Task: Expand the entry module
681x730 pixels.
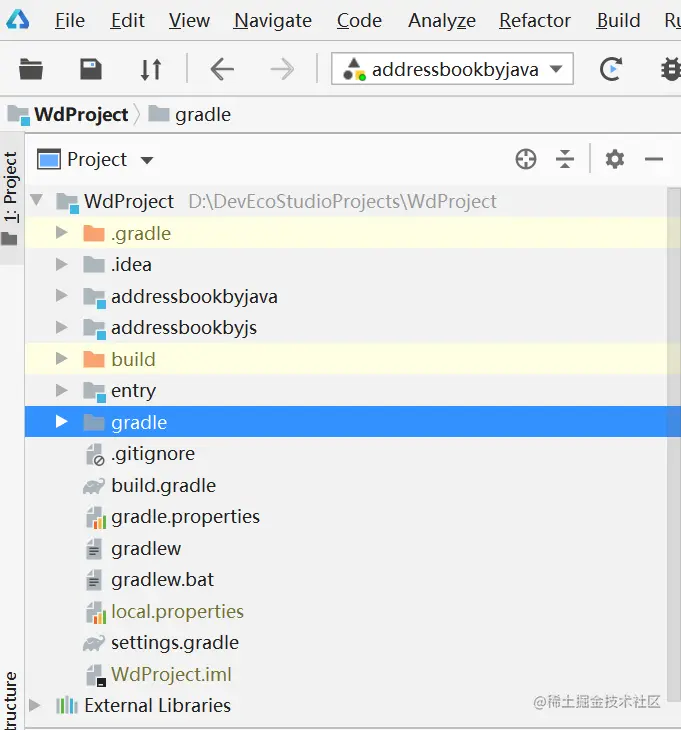Action: coord(61,390)
